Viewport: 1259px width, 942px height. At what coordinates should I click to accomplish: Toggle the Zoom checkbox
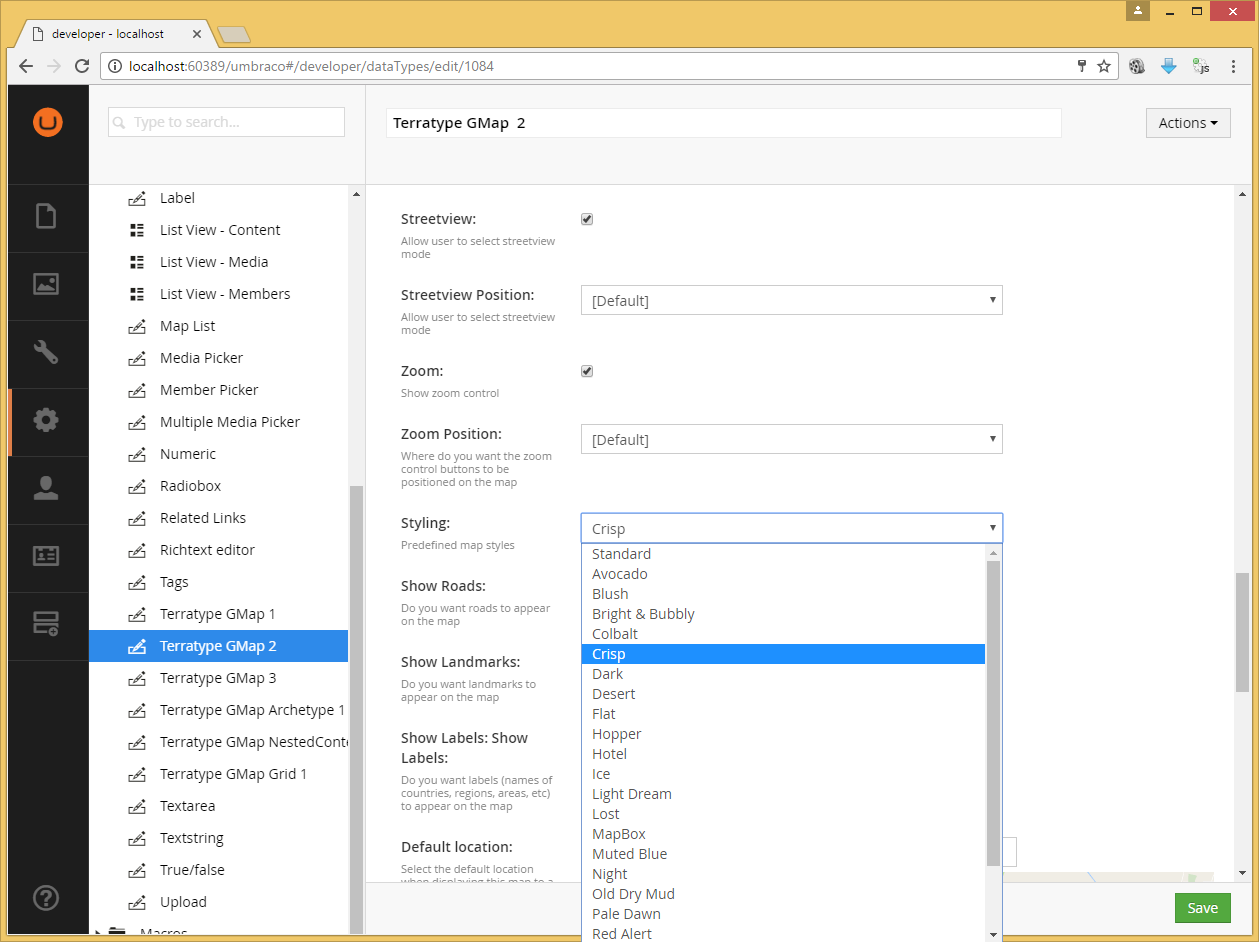pyautogui.click(x=587, y=371)
